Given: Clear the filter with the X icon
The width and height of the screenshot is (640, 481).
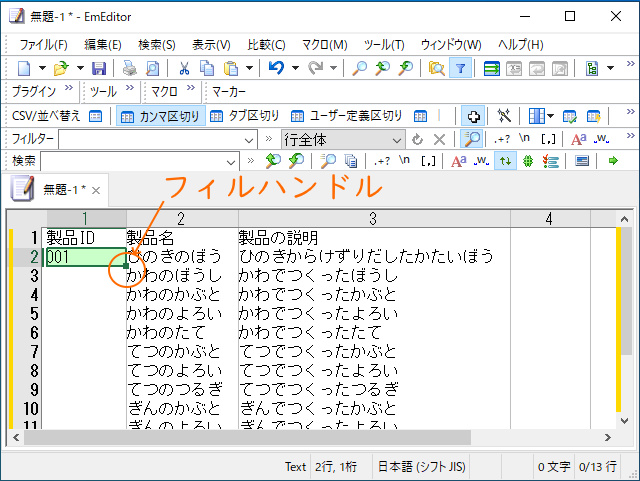Looking at the screenshot, I should [439, 140].
